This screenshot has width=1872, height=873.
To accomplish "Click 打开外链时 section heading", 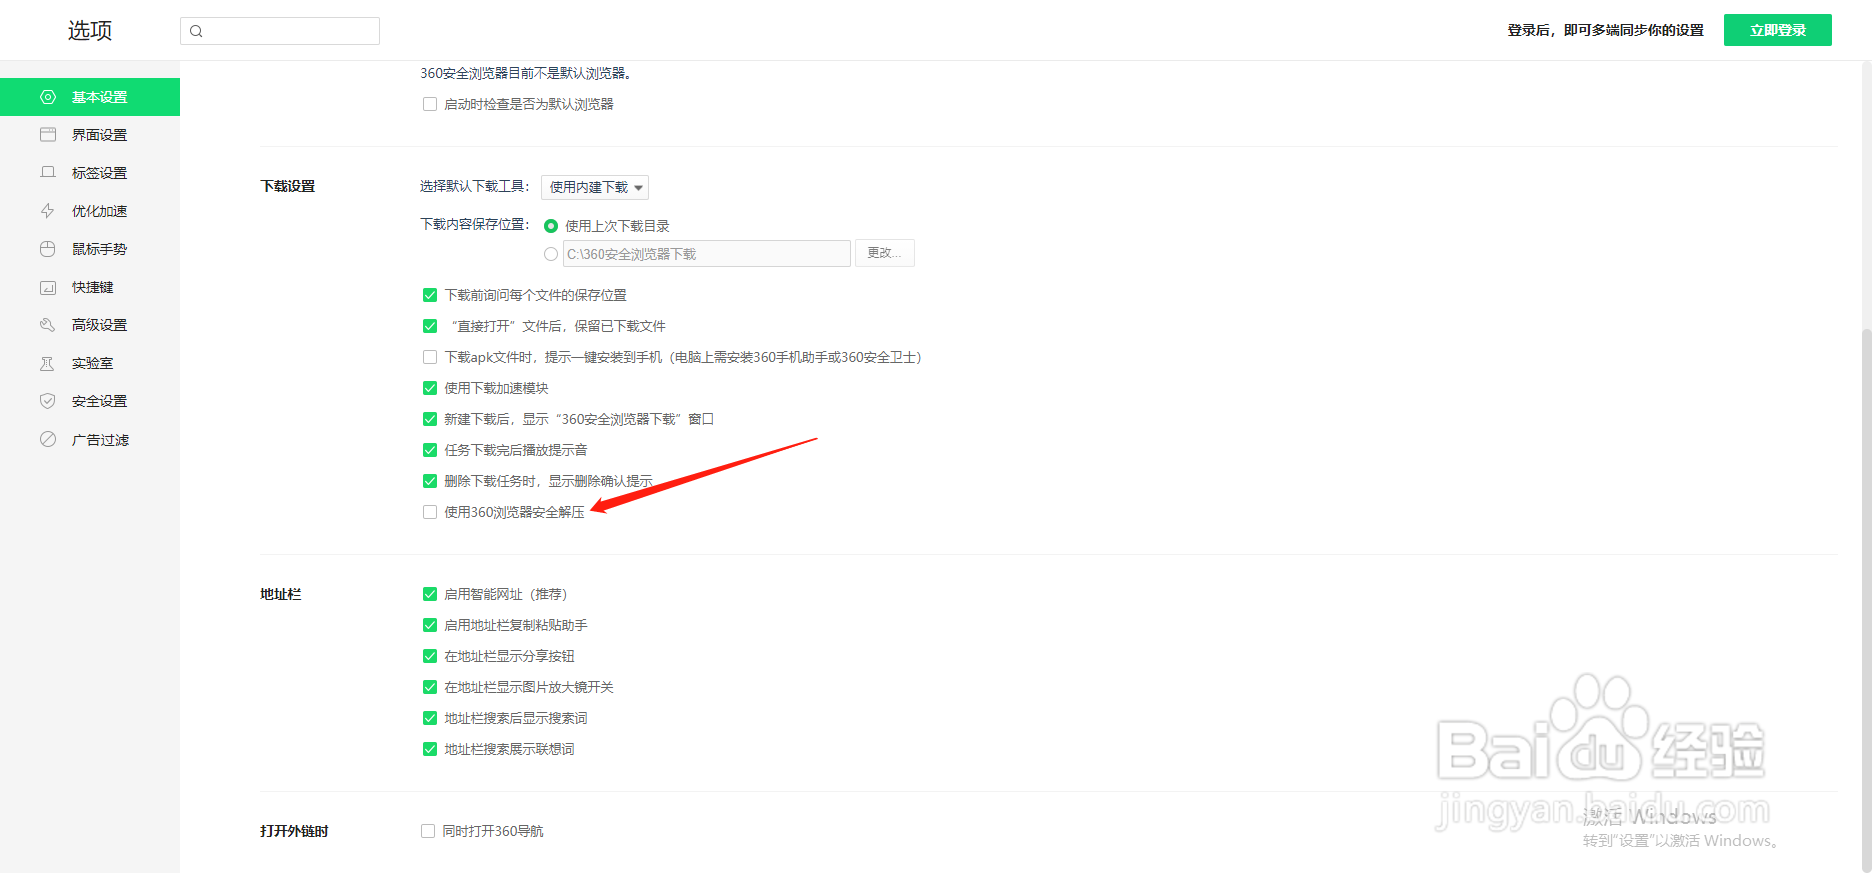I will (294, 831).
